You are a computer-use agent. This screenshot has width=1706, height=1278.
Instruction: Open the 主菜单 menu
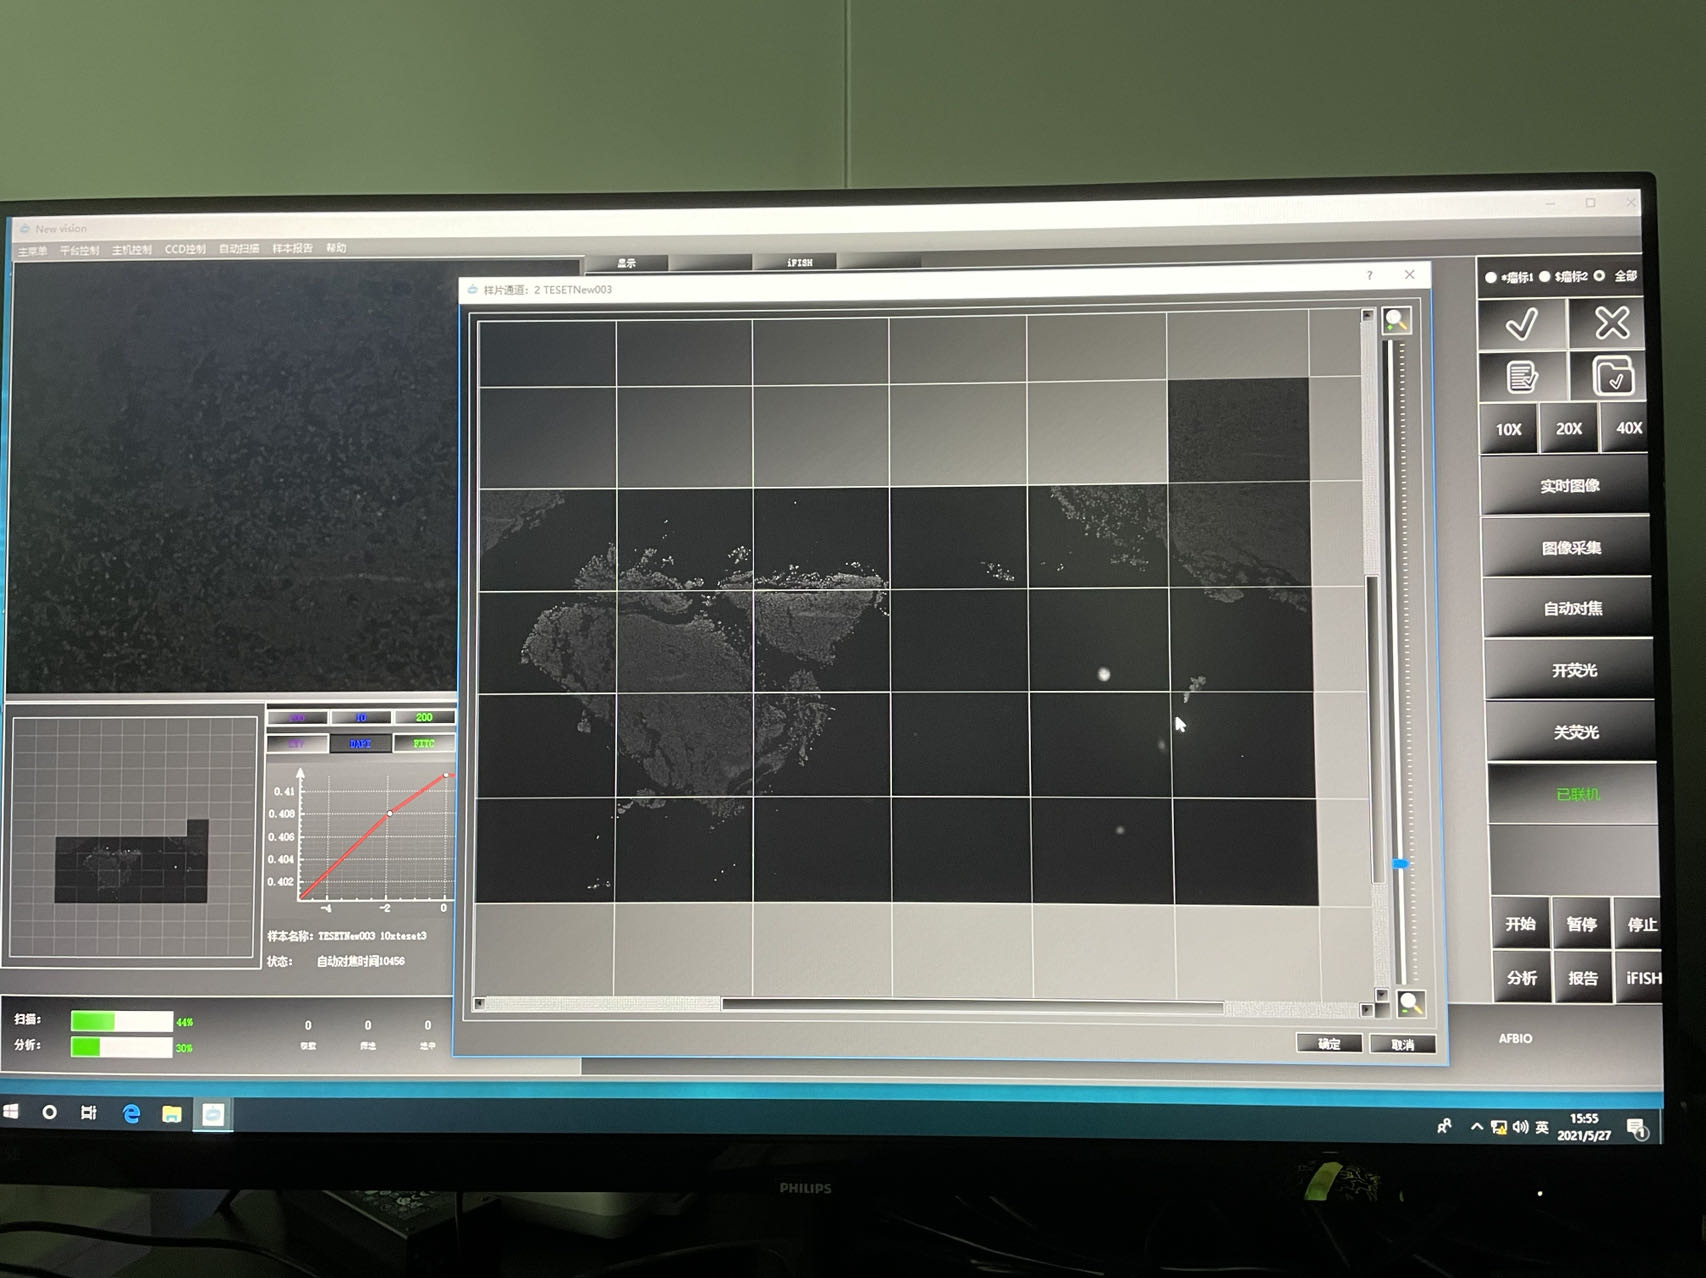32,250
